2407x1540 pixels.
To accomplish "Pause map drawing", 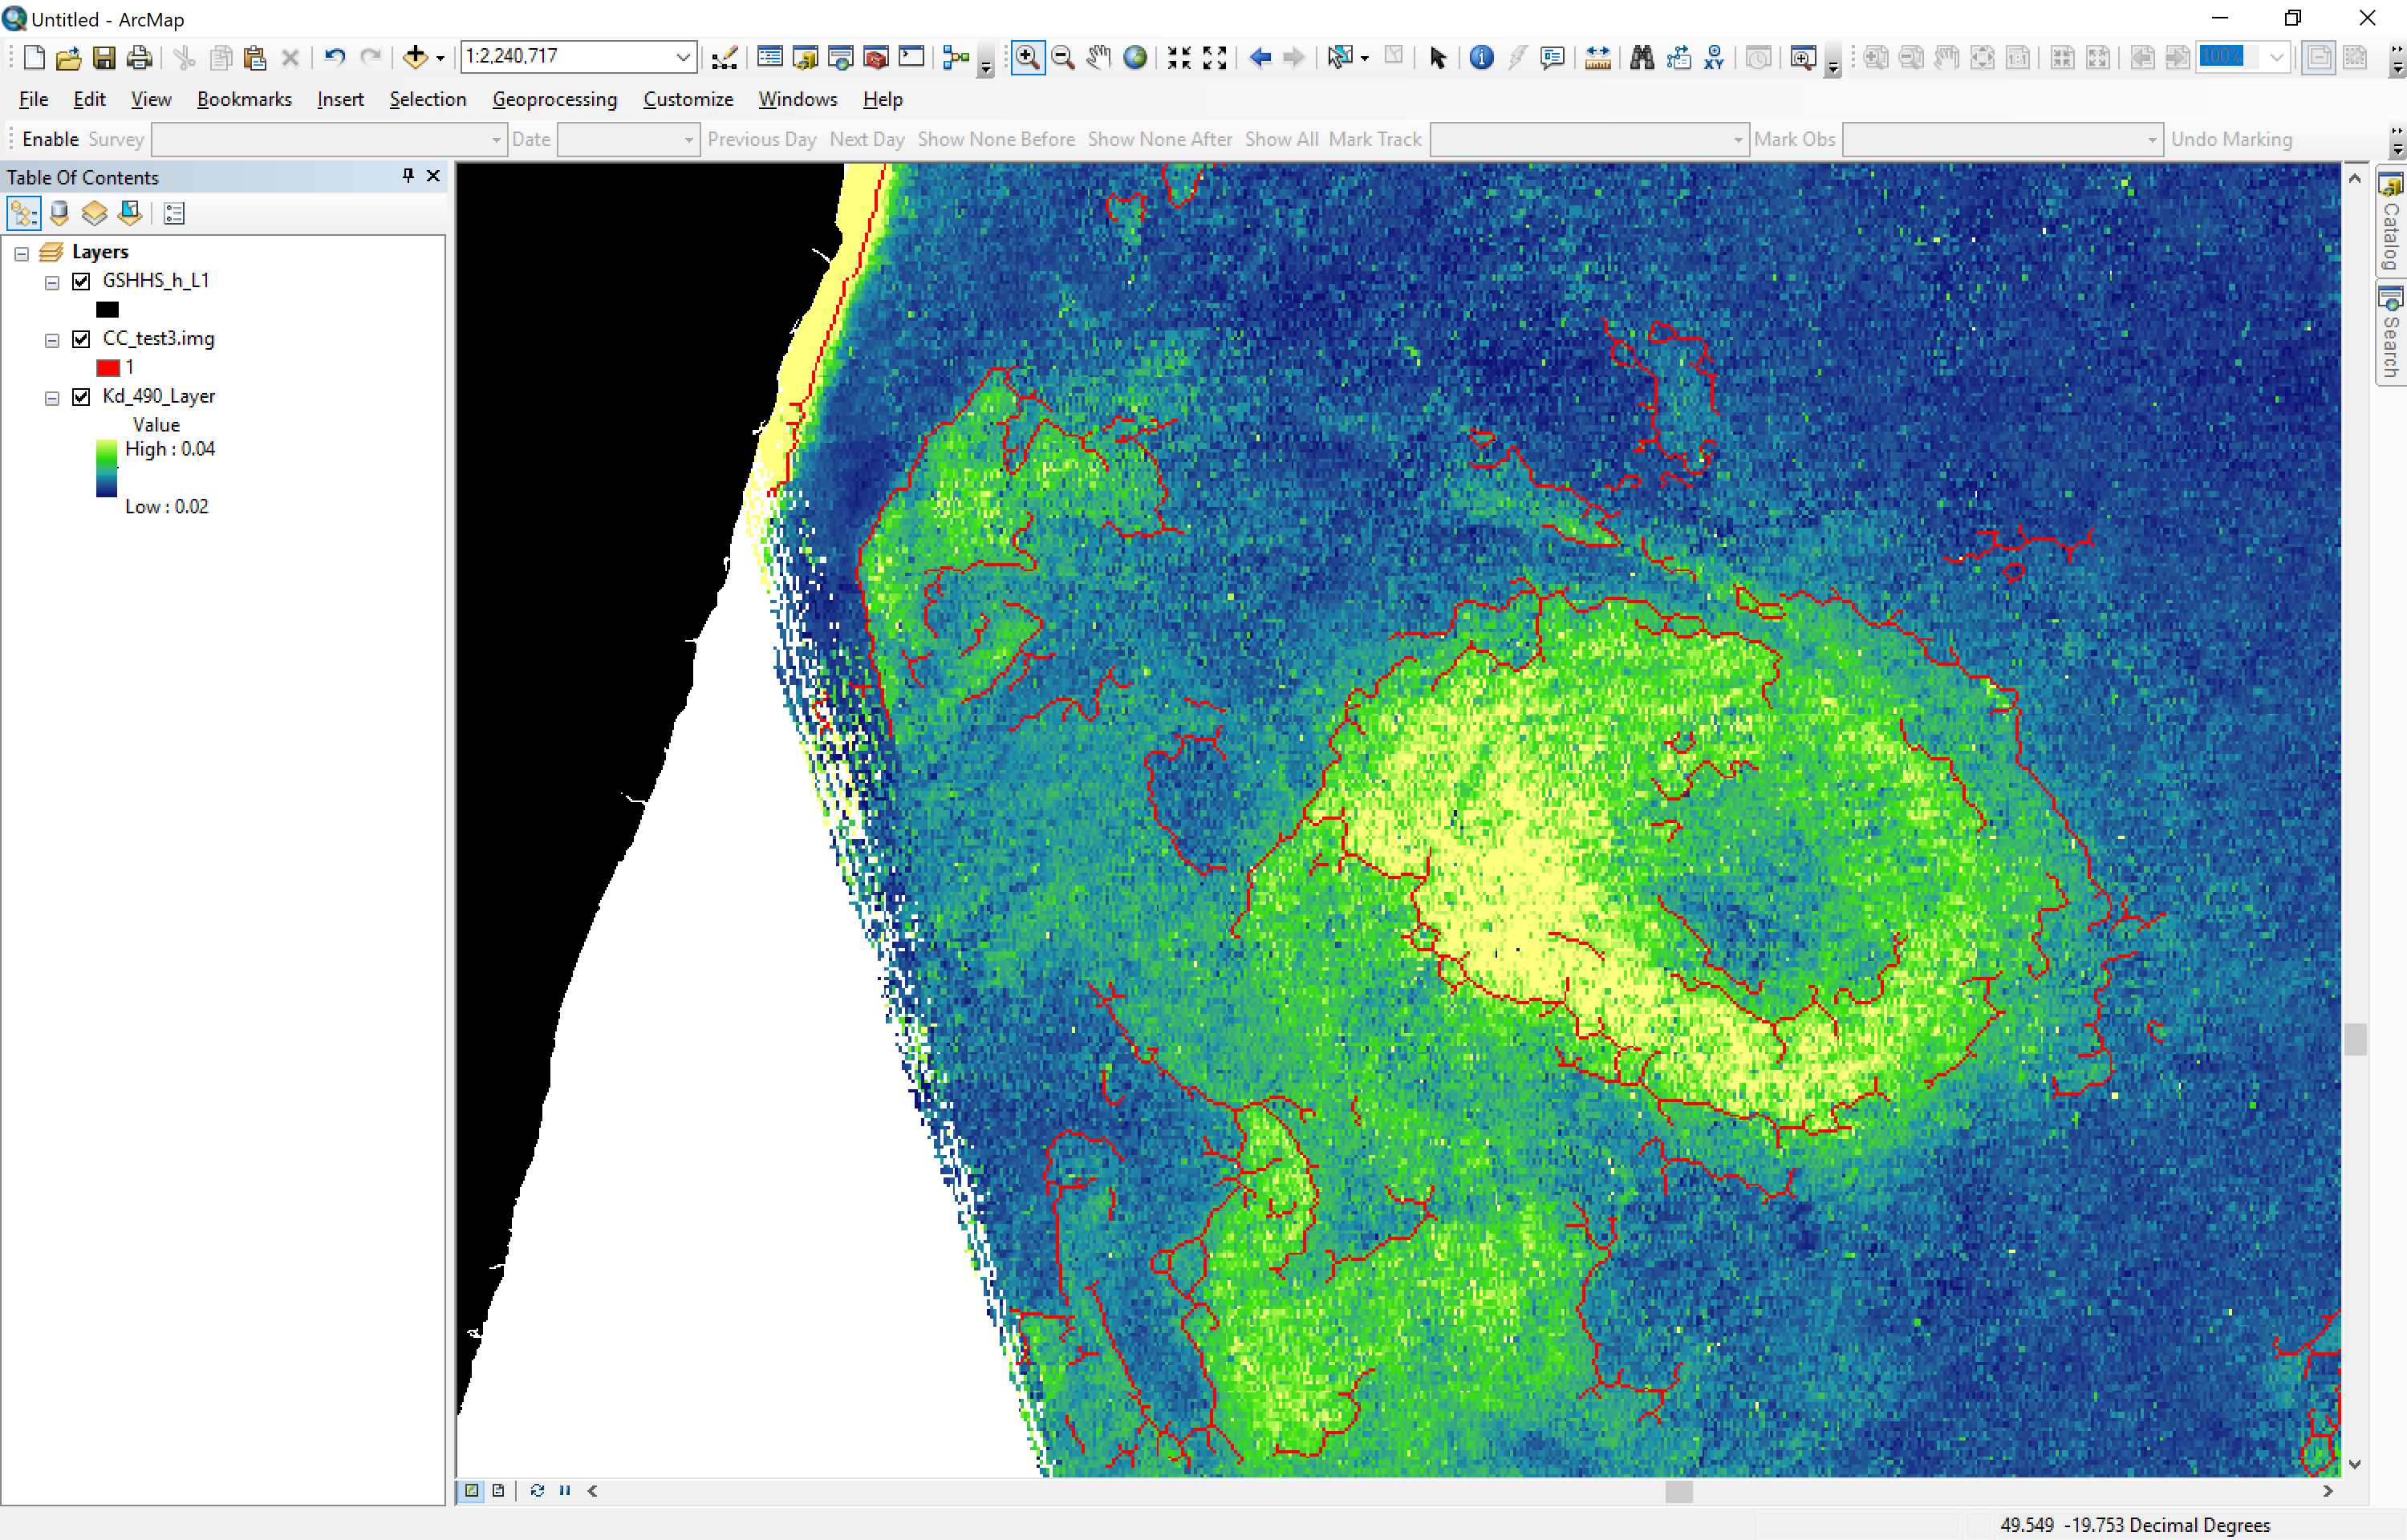I will pos(565,1491).
